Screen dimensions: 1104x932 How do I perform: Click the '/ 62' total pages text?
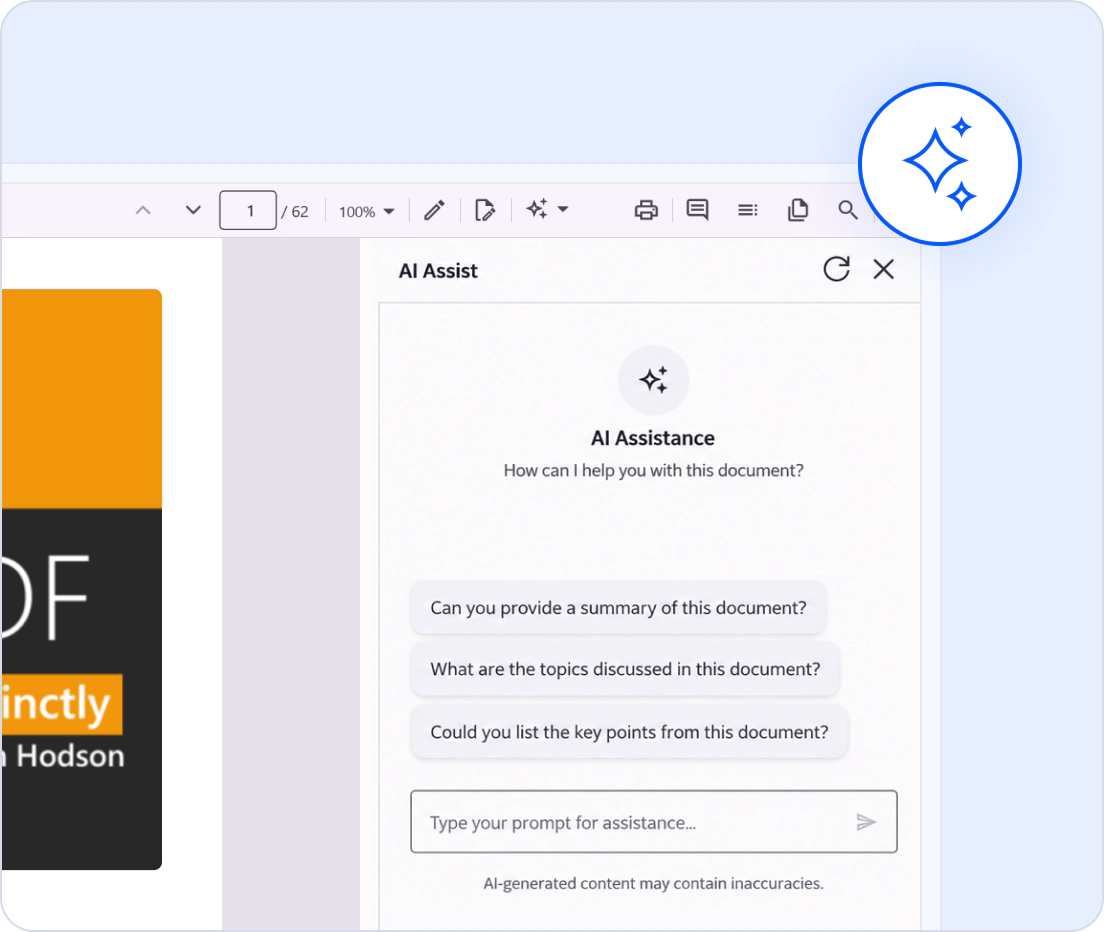click(295, 212)
